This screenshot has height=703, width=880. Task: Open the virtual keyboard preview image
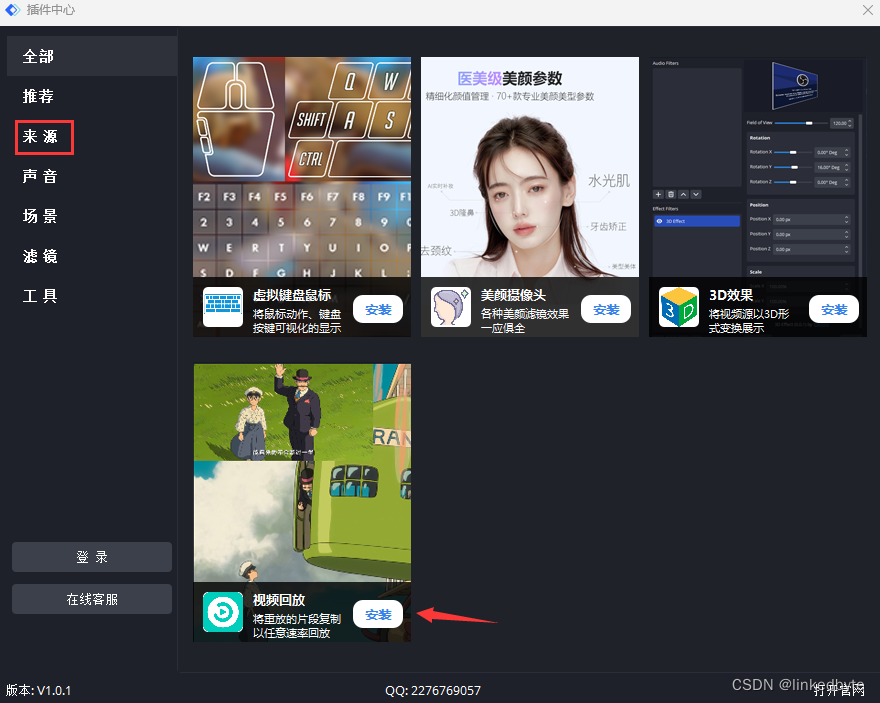302,167
